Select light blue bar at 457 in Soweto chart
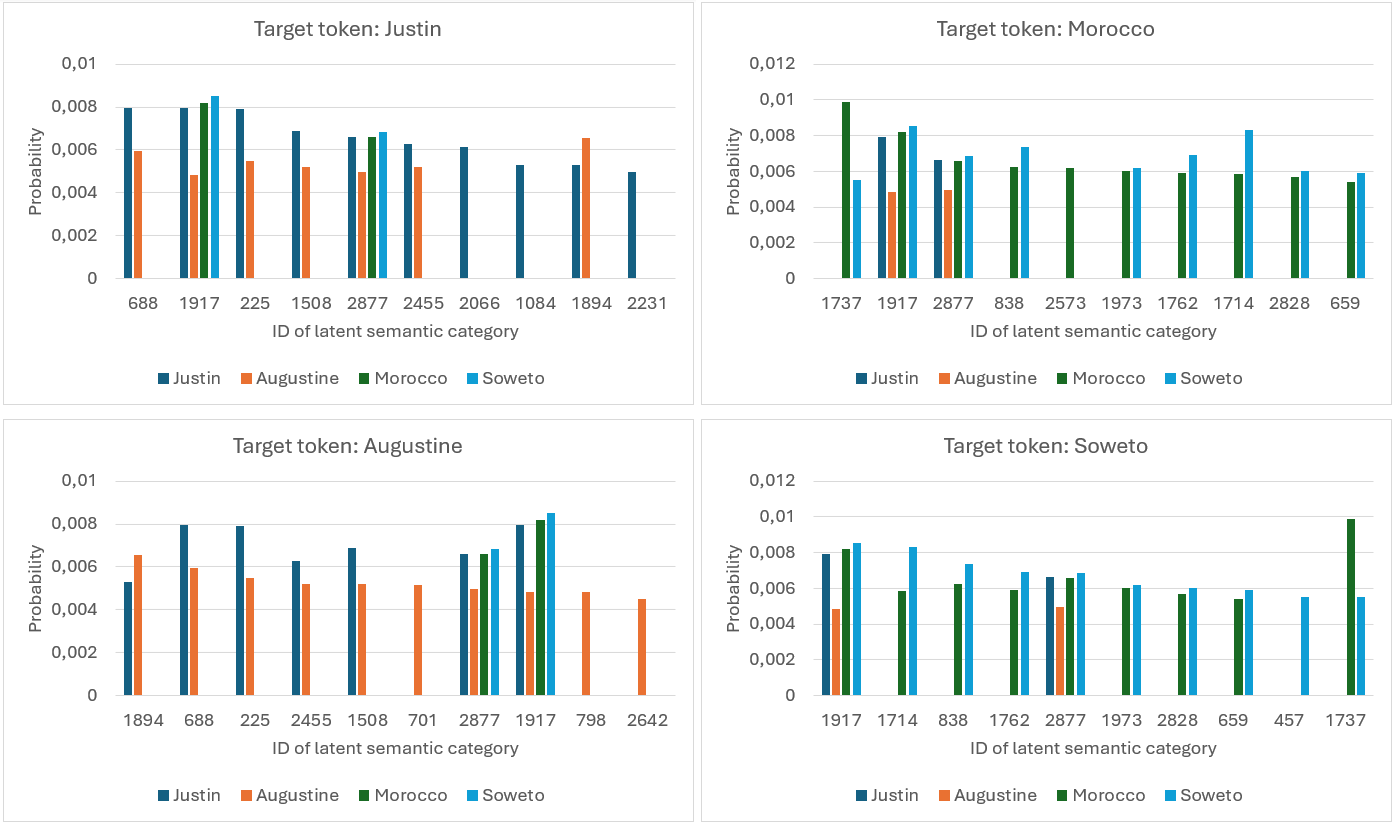The width and height of the screenshot is (1398, 828). pos(1305,646)
